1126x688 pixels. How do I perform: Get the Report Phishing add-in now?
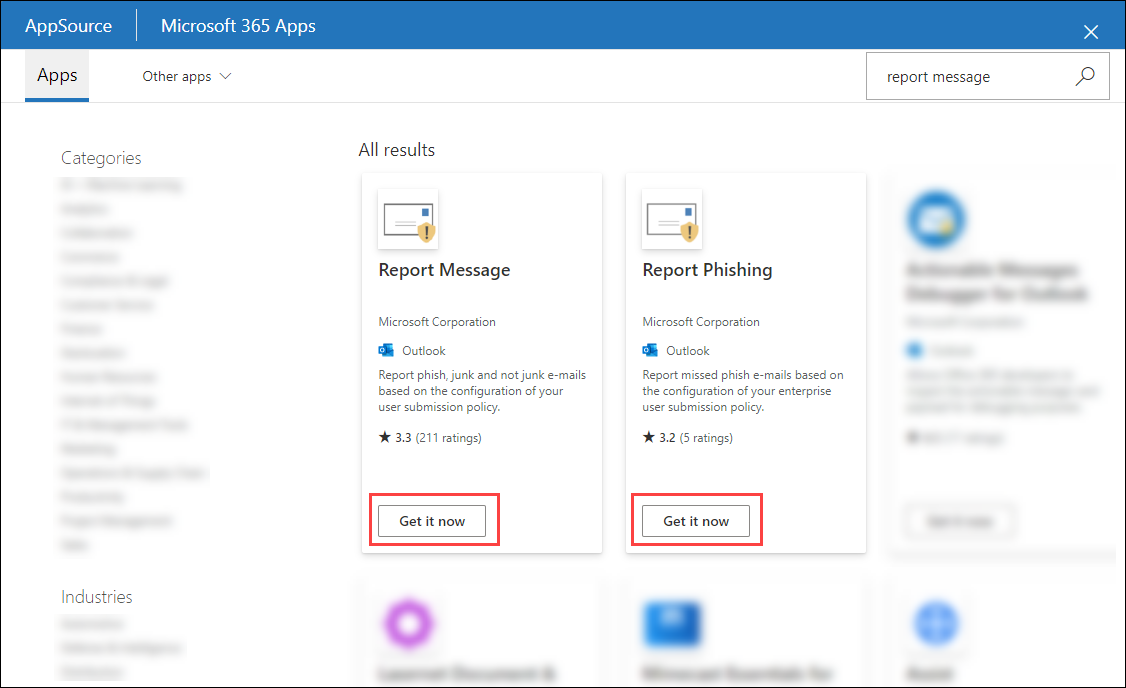pos(696,521)
